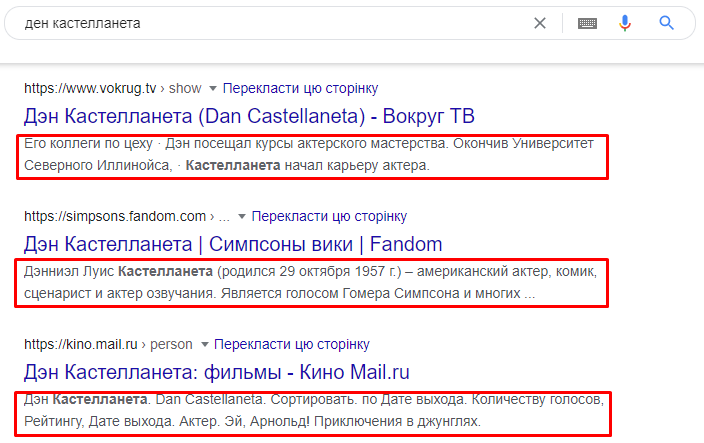The width and height of the screenshot is (704, 443).
Task: Expand the dropdown arrow next to kino.mail.ru URL
Action: (x=204, y=344)
